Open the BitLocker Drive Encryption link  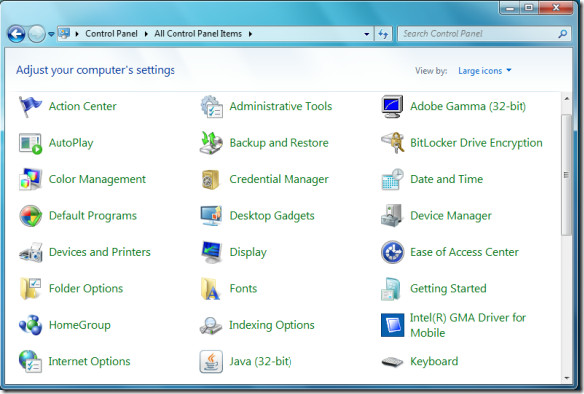coord(476,143)
